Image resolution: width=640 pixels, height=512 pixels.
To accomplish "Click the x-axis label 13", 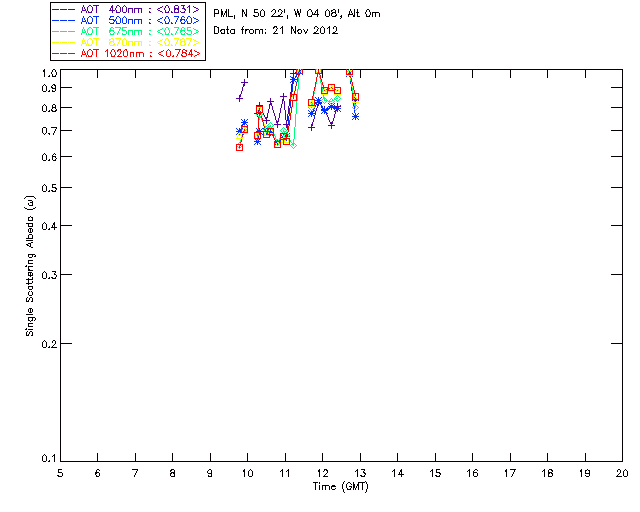I will point(360,473).
